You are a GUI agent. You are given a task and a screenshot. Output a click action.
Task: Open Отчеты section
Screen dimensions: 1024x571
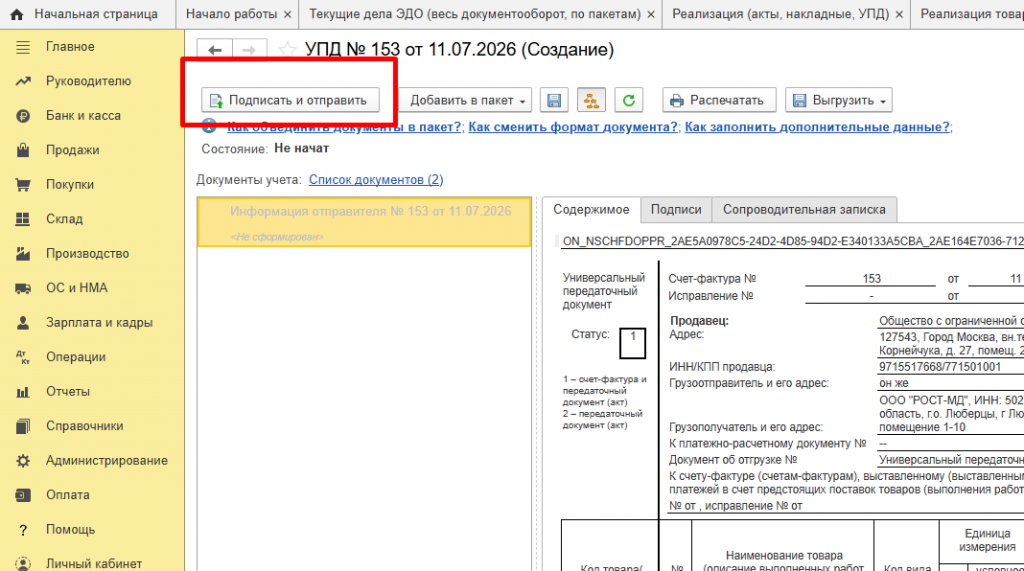point(68,392)
